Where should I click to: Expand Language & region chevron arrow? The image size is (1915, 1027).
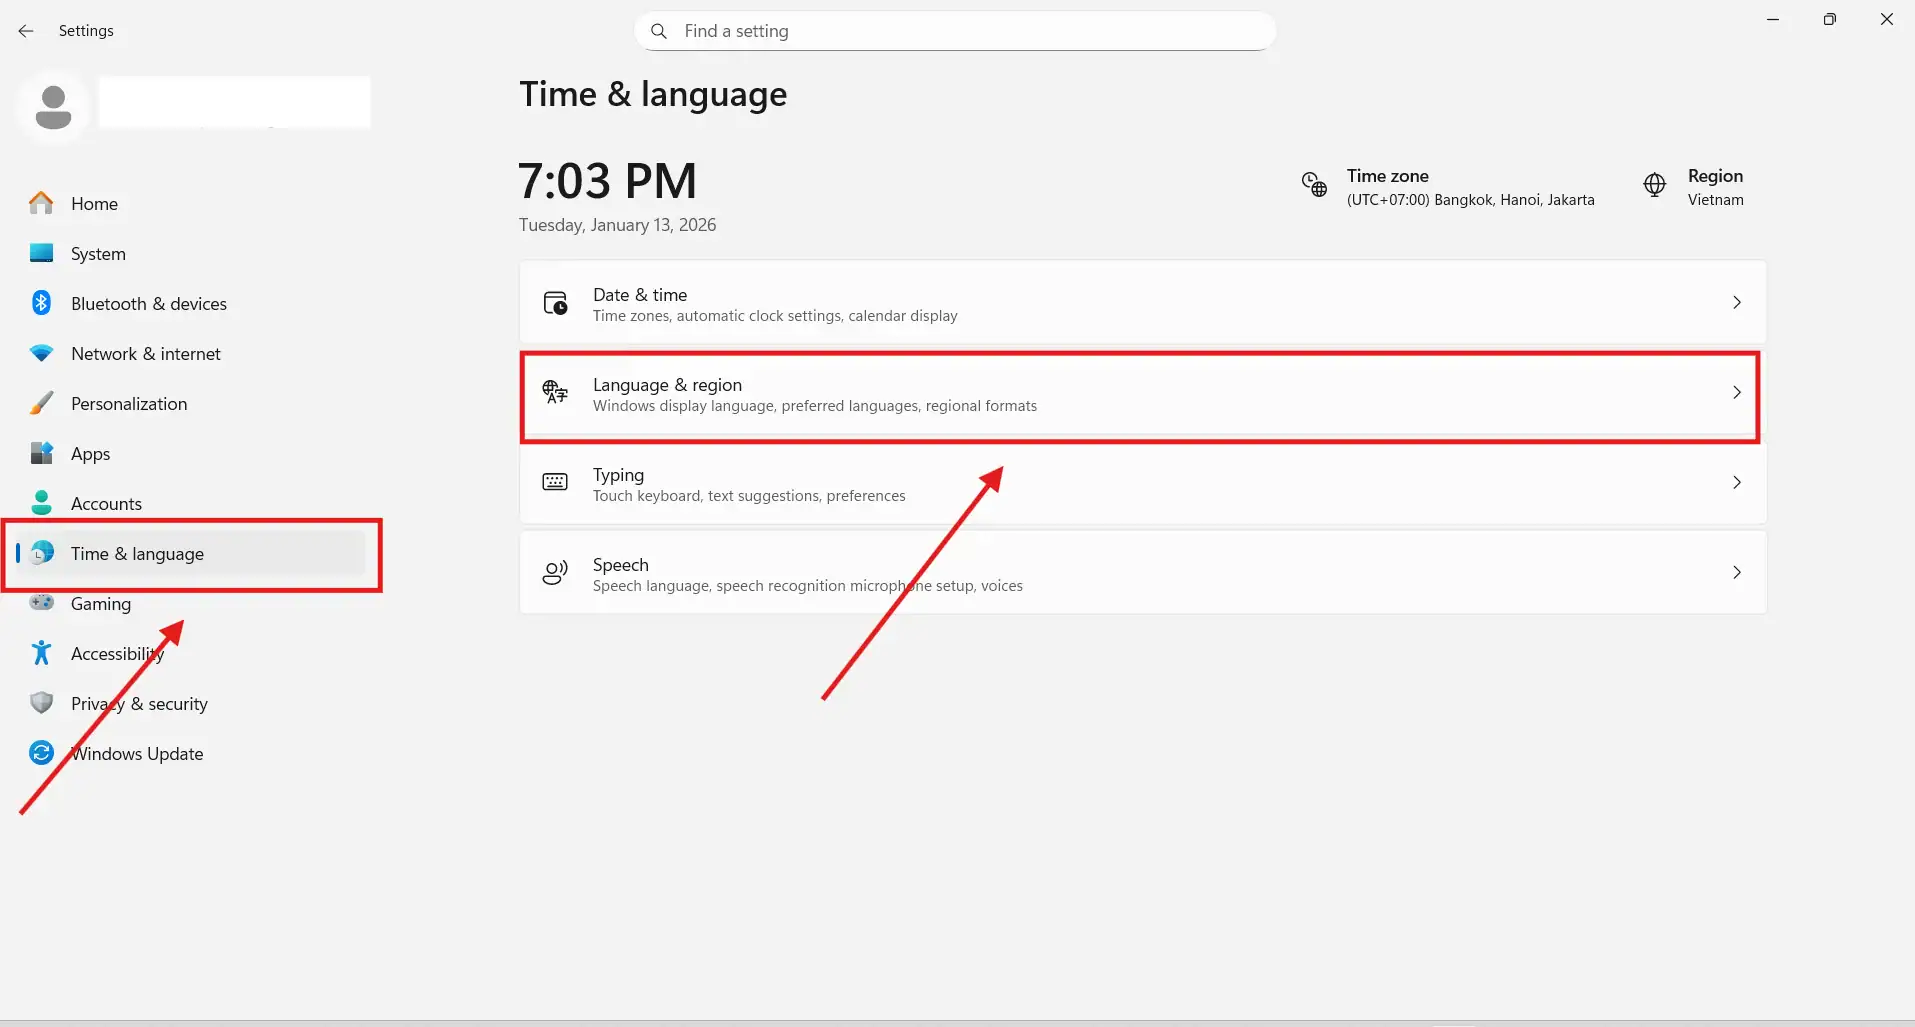[1736, 392]
